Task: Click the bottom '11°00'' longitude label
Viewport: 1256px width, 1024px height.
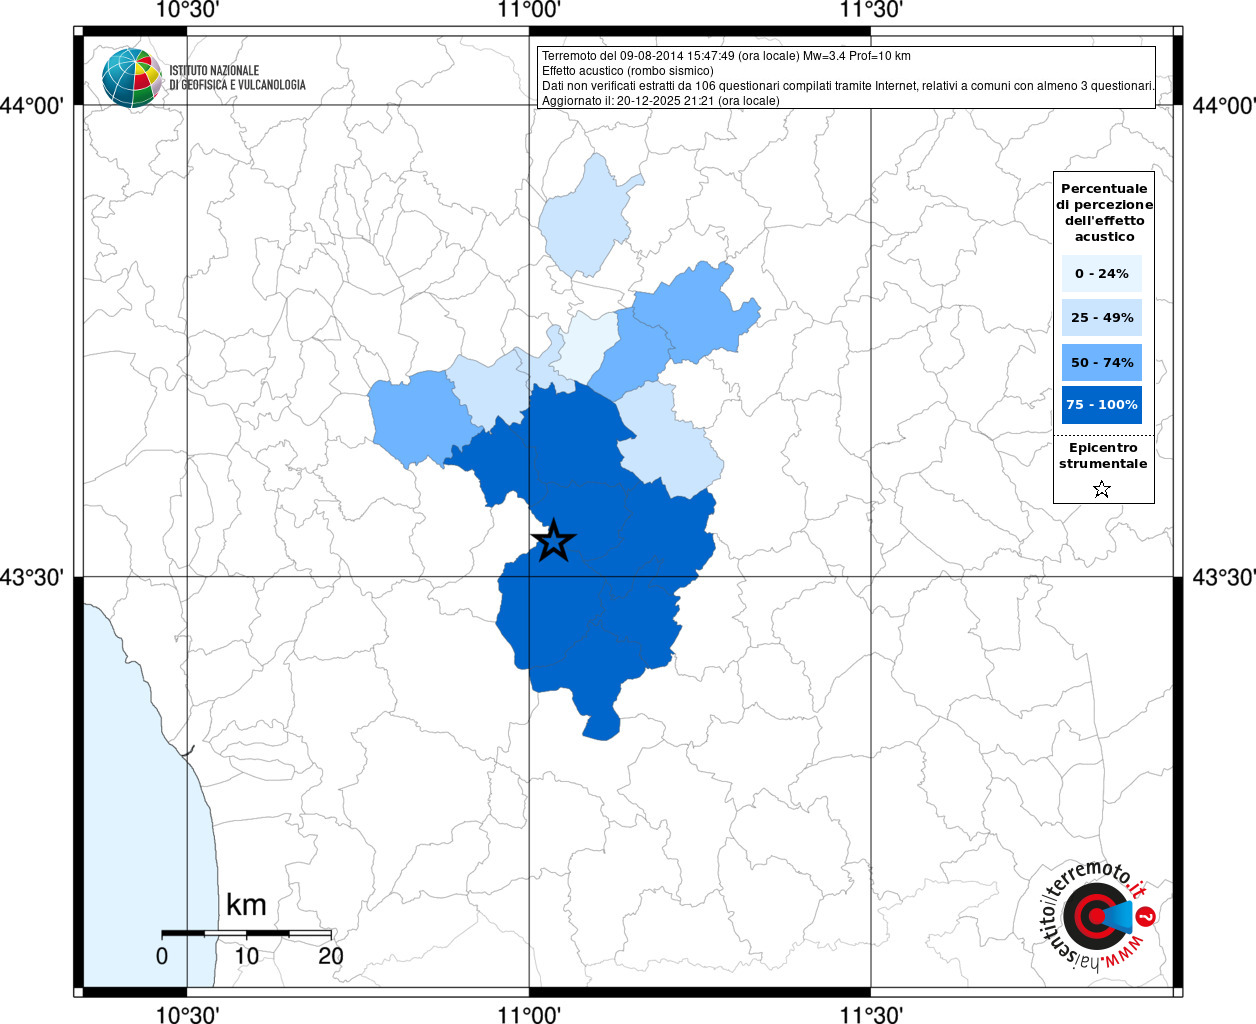Action: tap(529, 1014)
